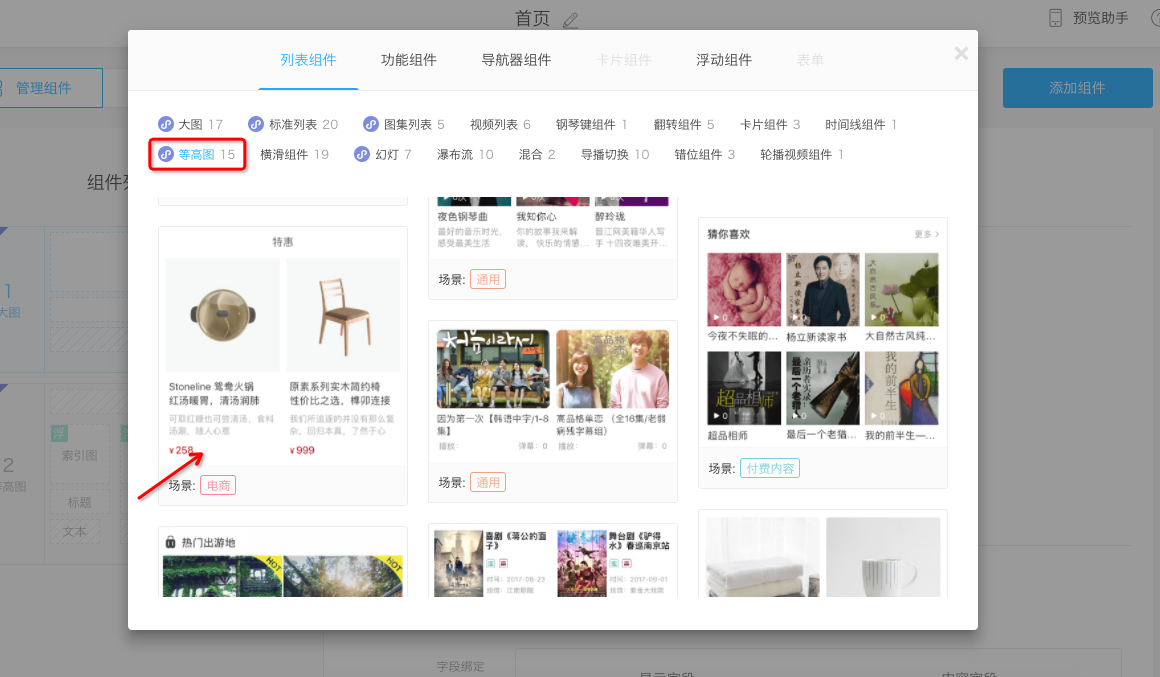Click the white towels image
Viewport: 1160px width, 677px height.
[763, 556]
